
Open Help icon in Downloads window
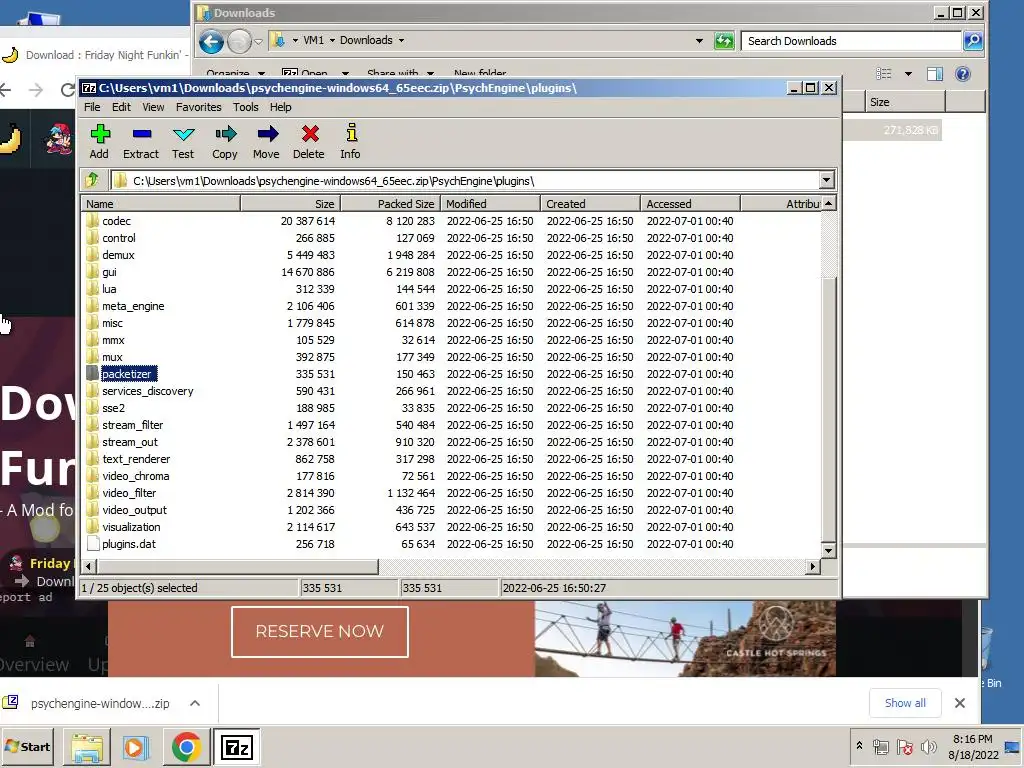coord(963,74)
